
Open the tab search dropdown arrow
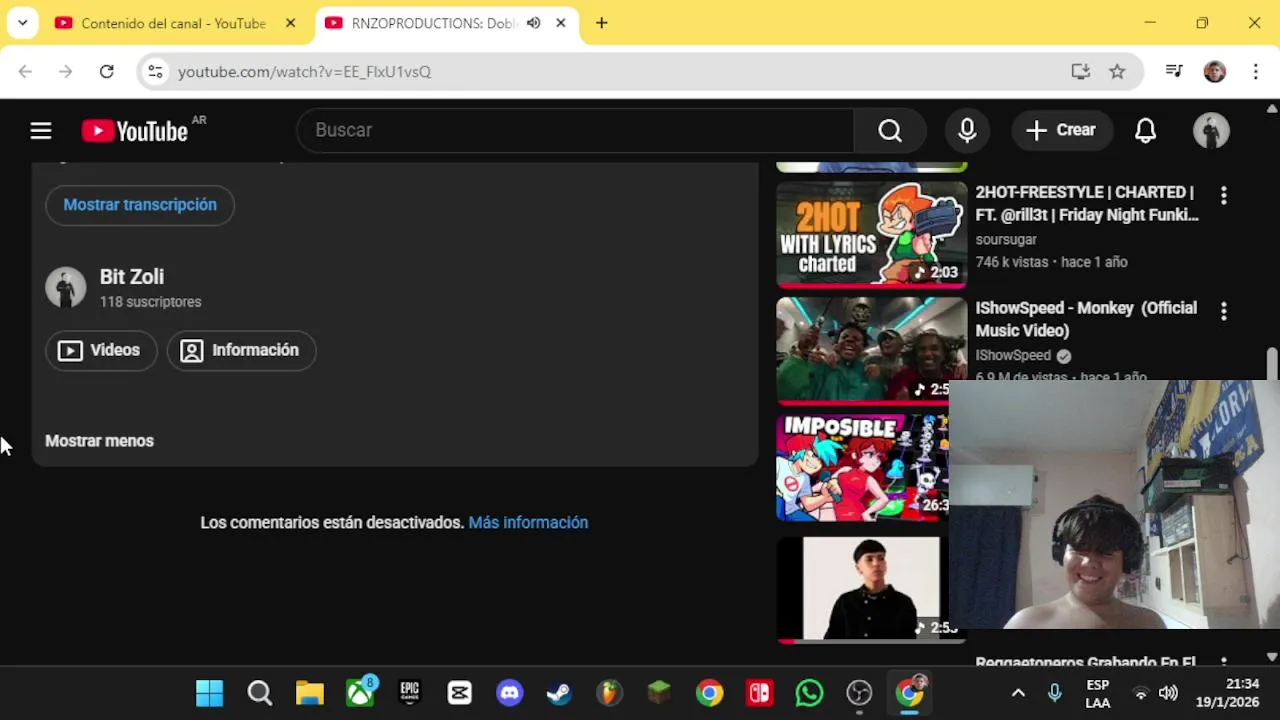(x=22, y=23)
